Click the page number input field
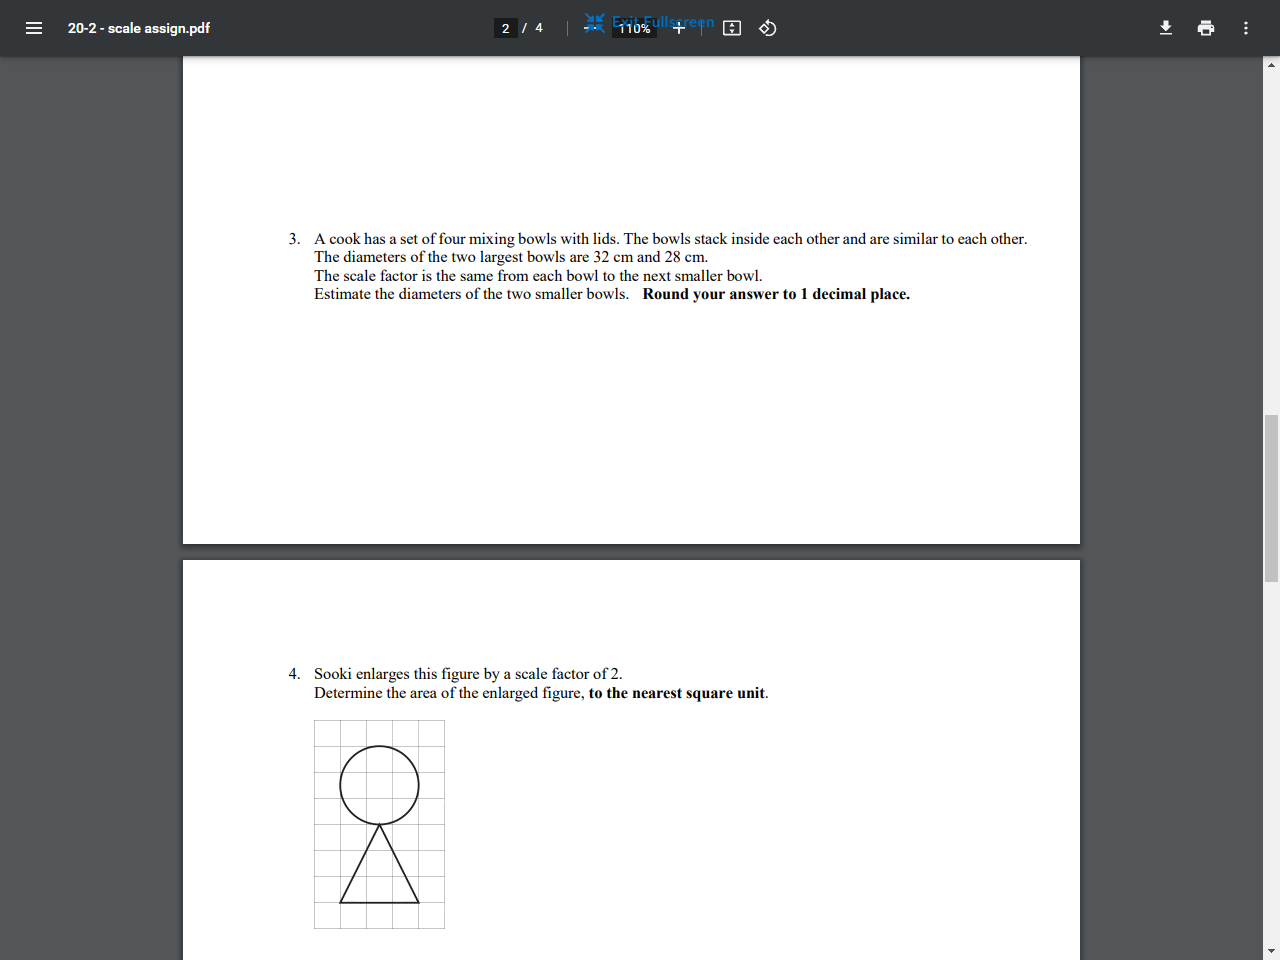This screenshot has width=1280, height=960. coord(506,27)
